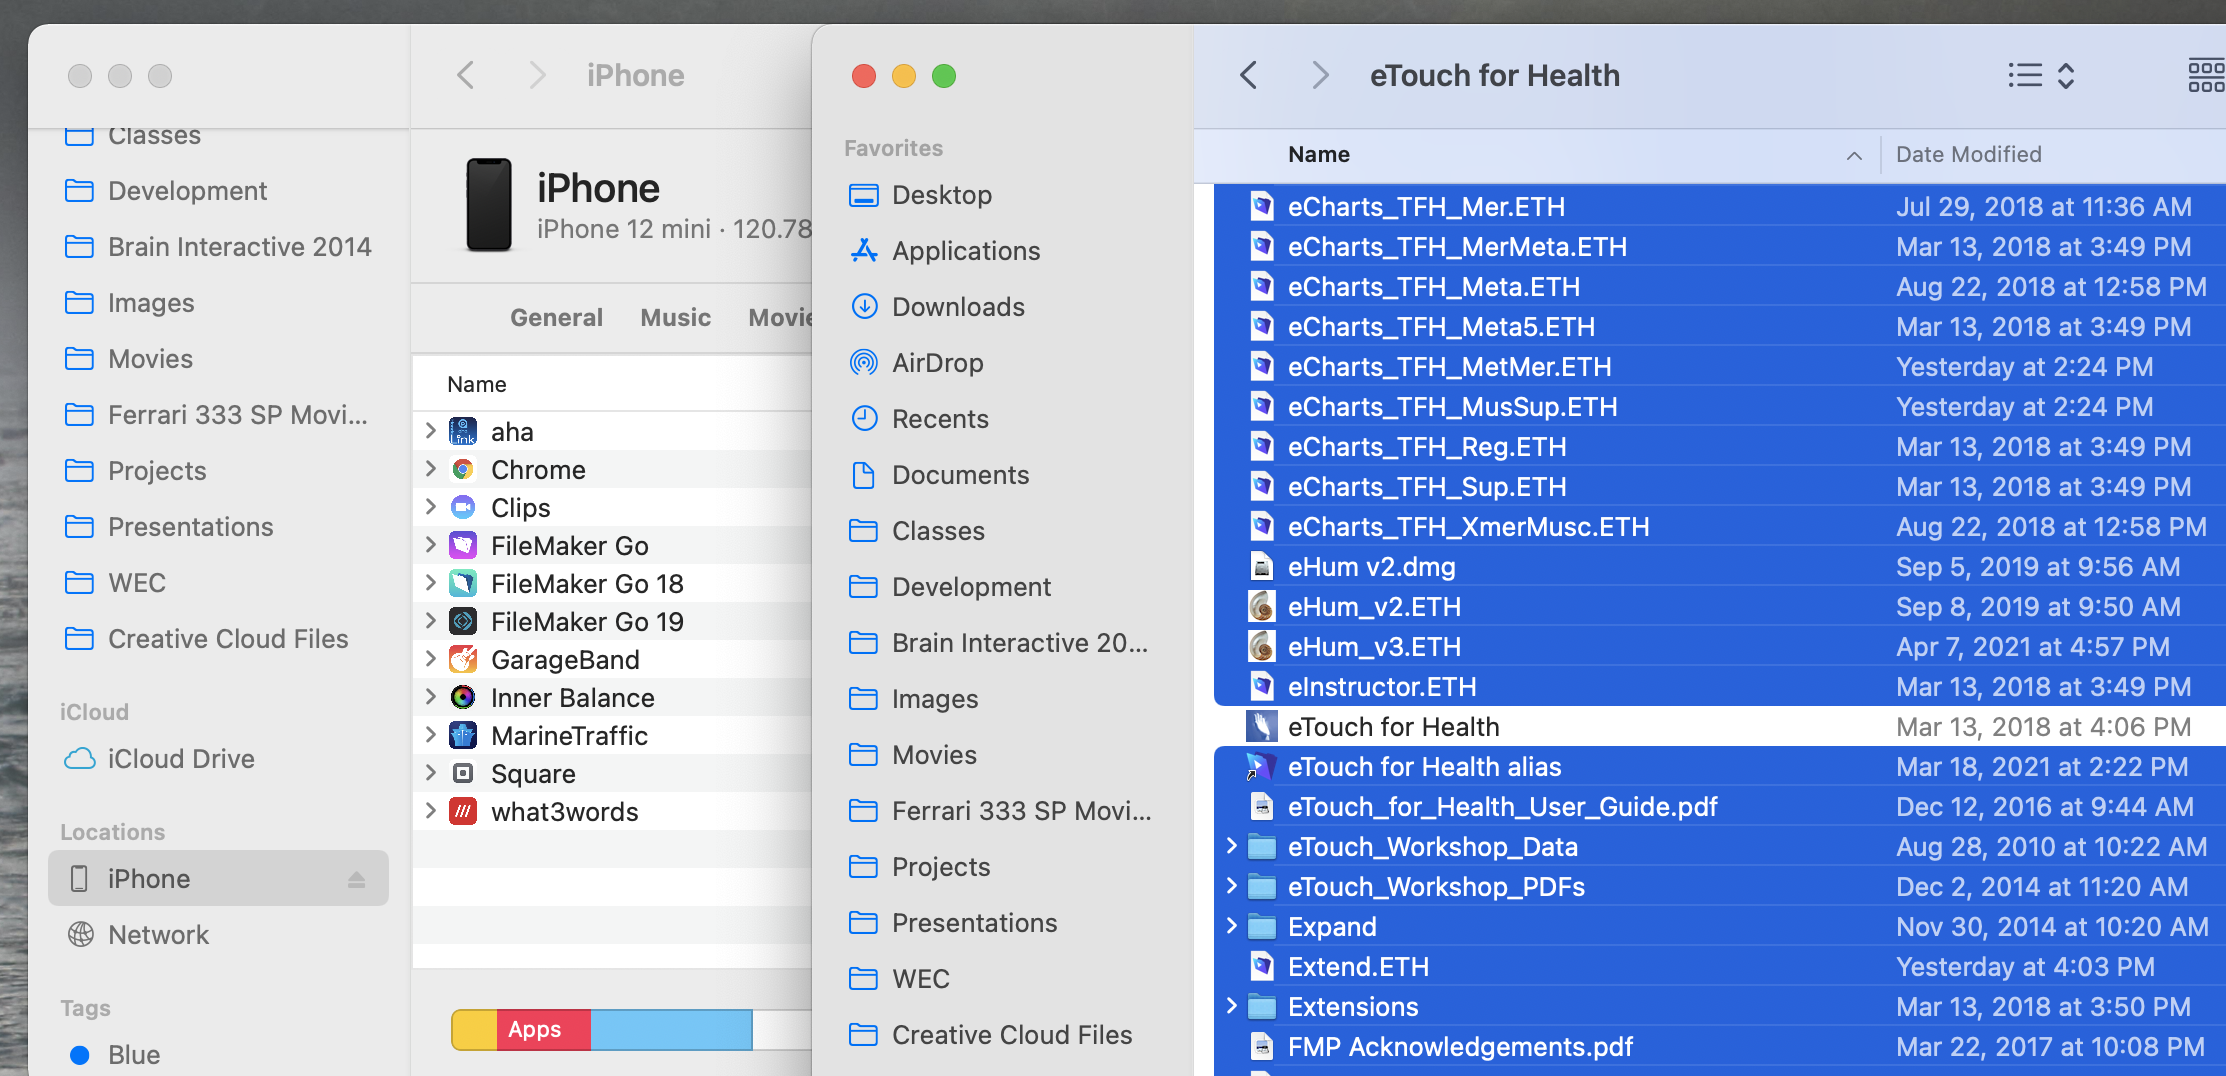Open the list view switcher dropdown
The image size is (2226, 1076).
click(2042, 76)
